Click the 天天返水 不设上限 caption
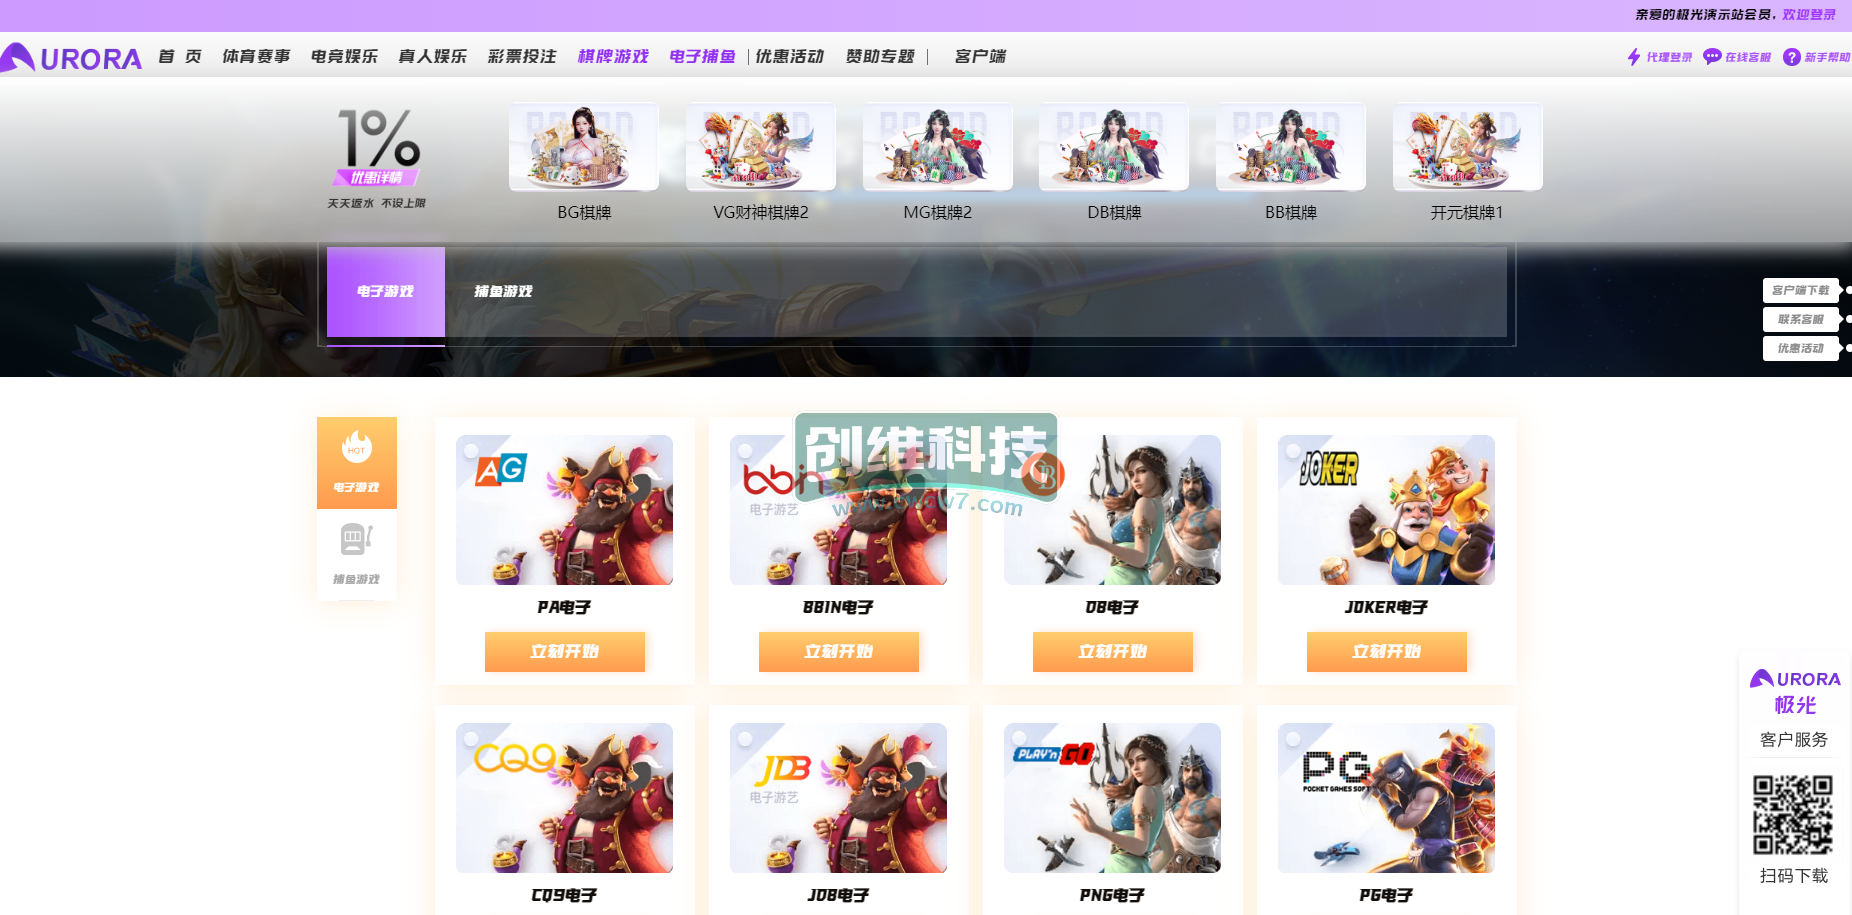Screen dimensions: 1852x915 click(376, 203)
